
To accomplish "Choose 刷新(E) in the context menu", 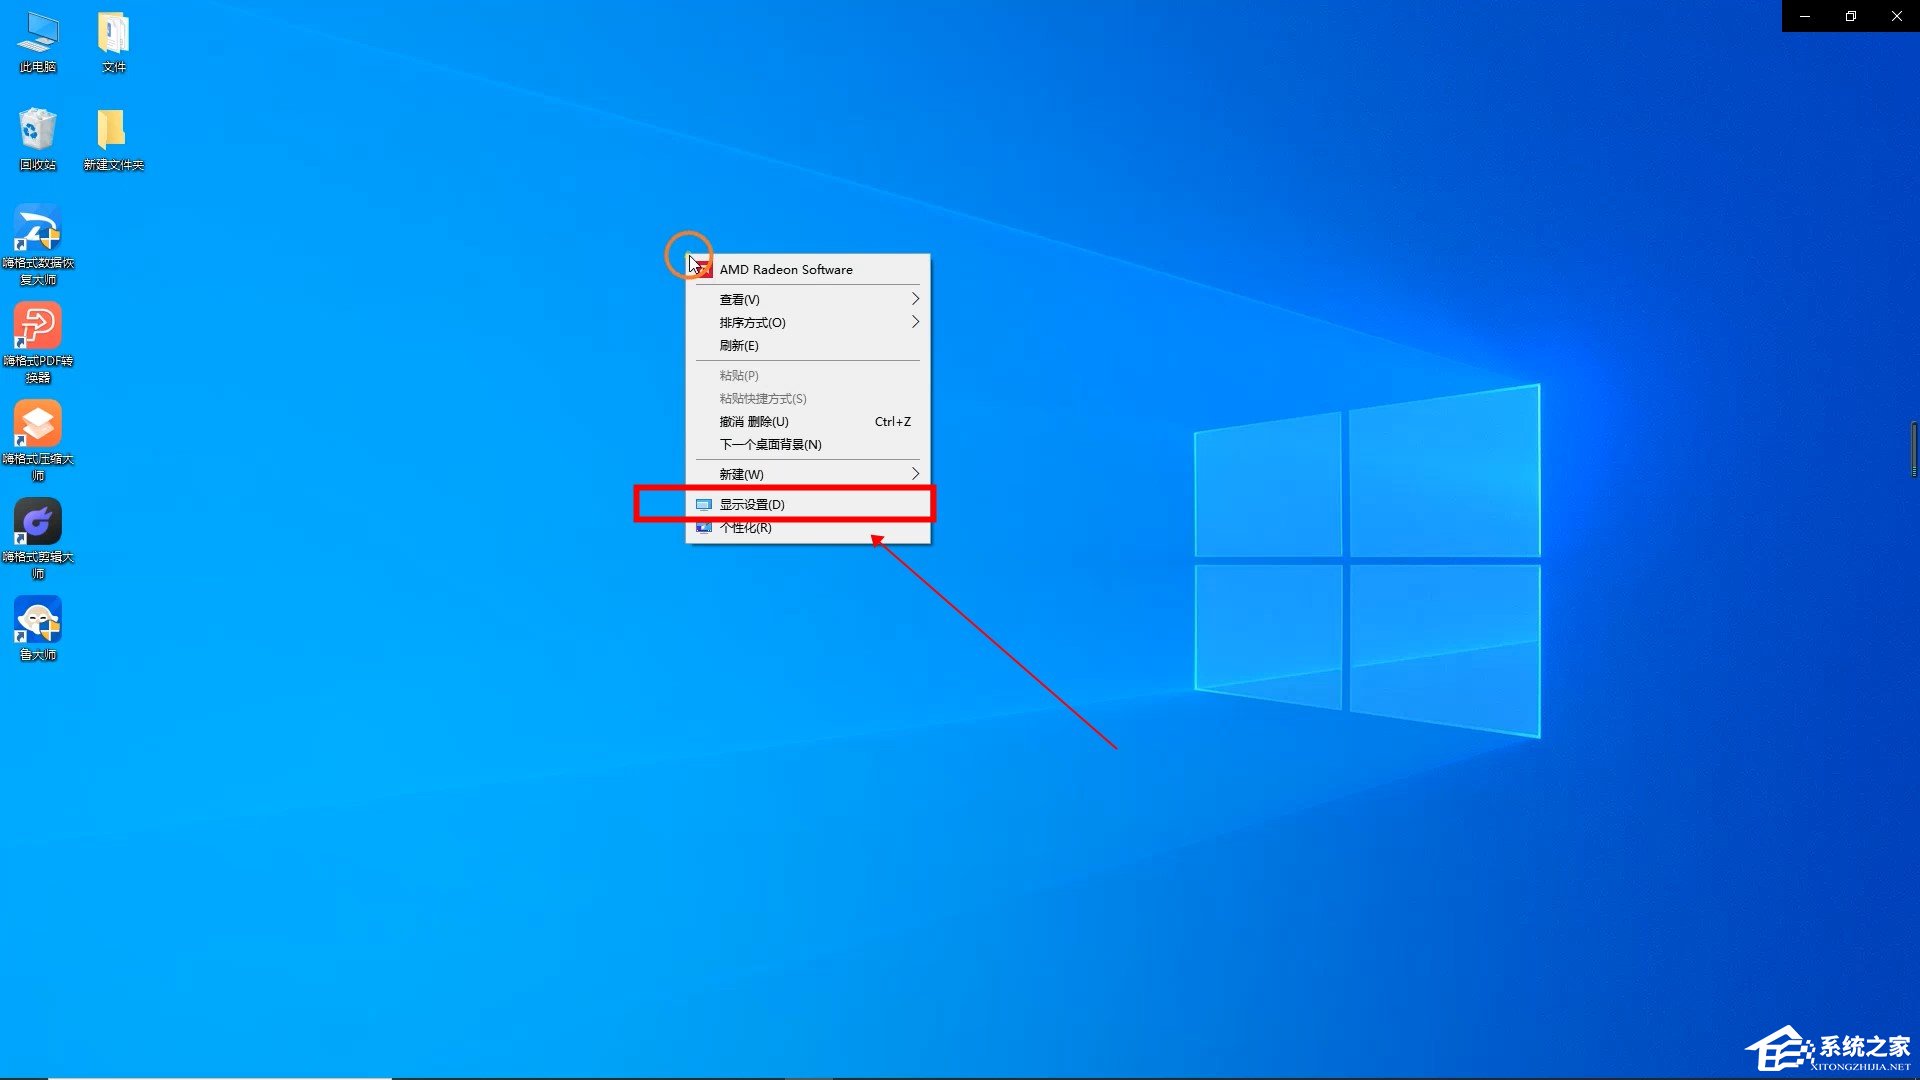I will [x=739, y=346].
